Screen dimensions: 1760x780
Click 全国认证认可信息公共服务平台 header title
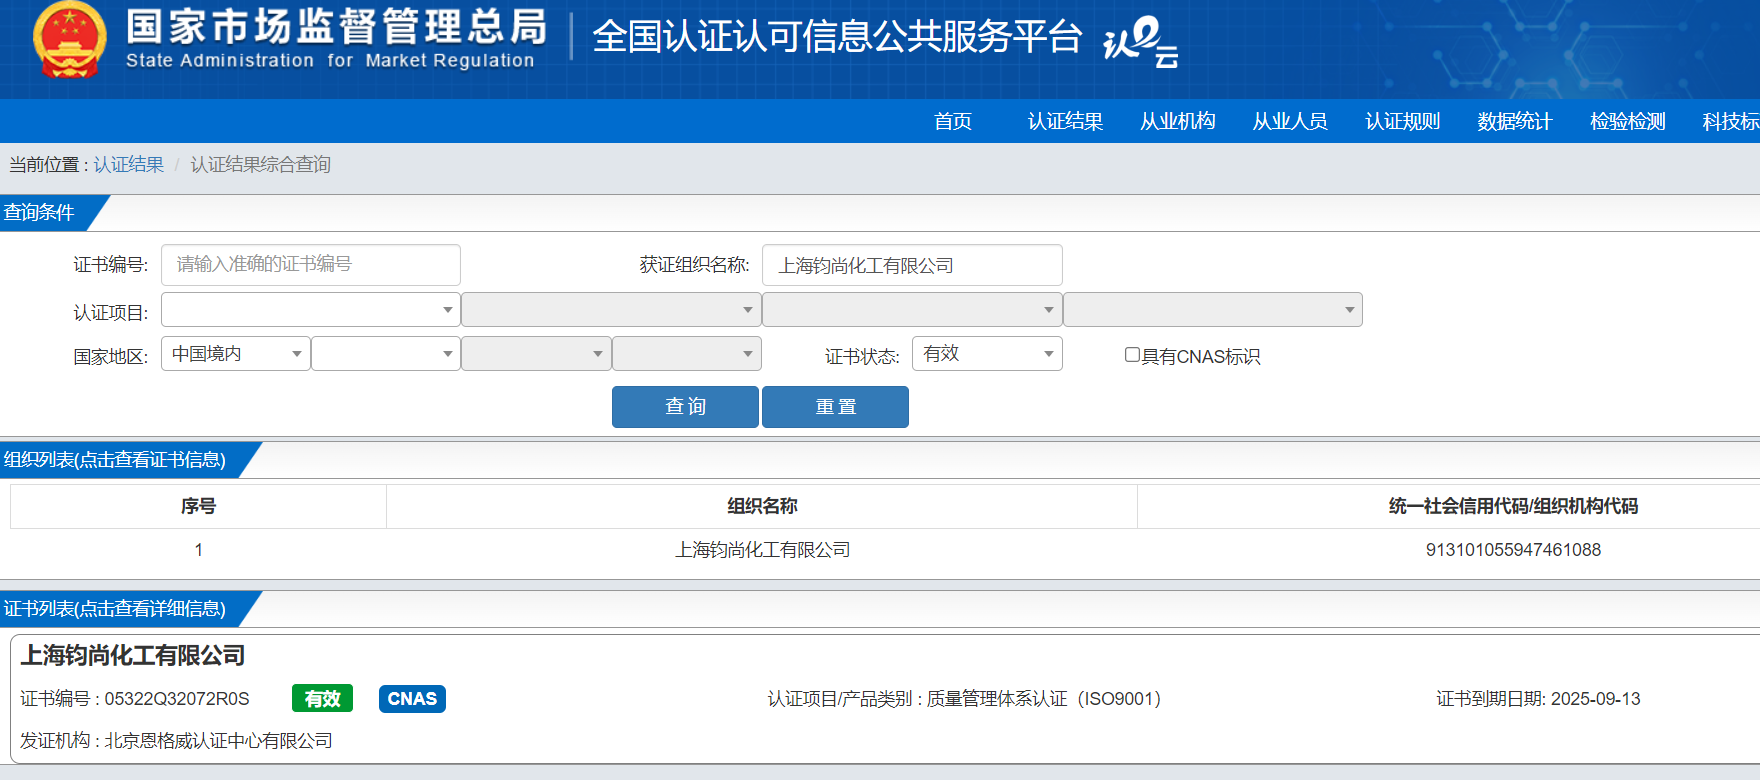pos(837,37)
